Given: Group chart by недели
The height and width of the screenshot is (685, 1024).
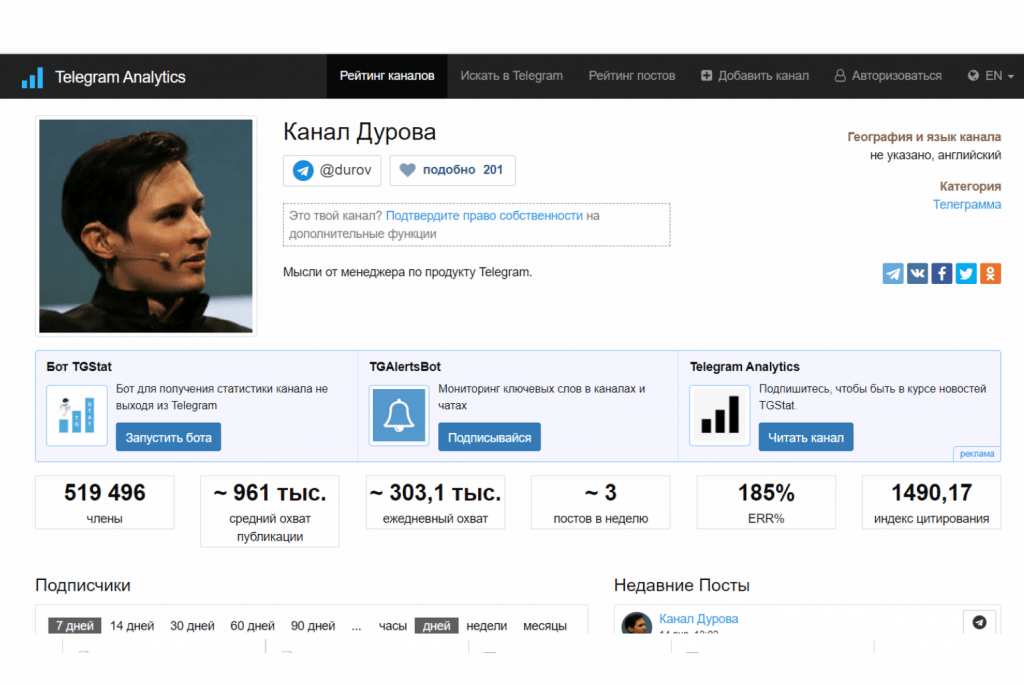Looking at the screenshot, I should point(487,626).
